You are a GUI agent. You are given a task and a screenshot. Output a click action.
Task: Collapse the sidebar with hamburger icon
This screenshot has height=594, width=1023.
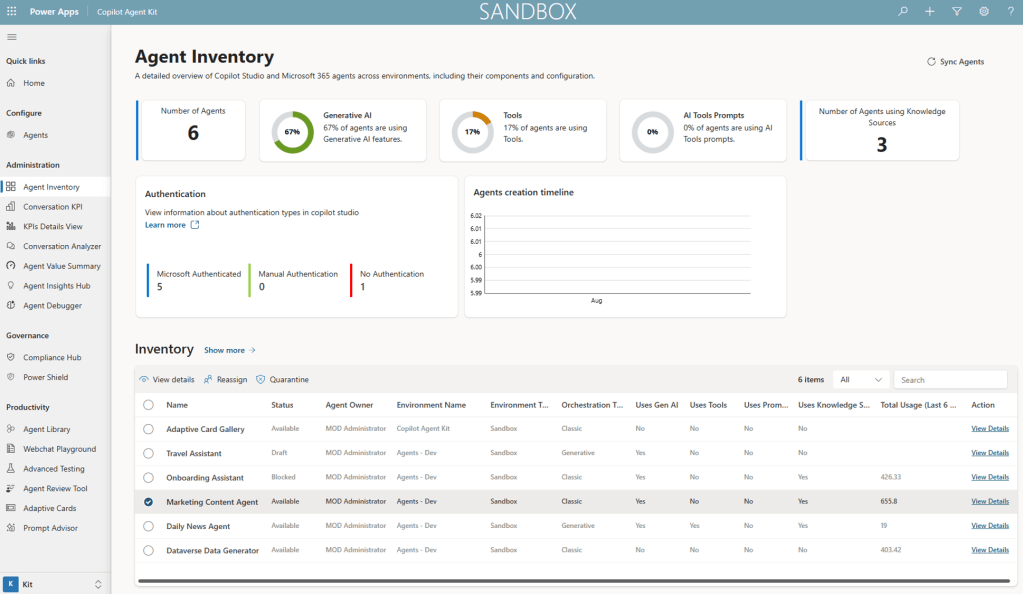(x=11, y=37)
